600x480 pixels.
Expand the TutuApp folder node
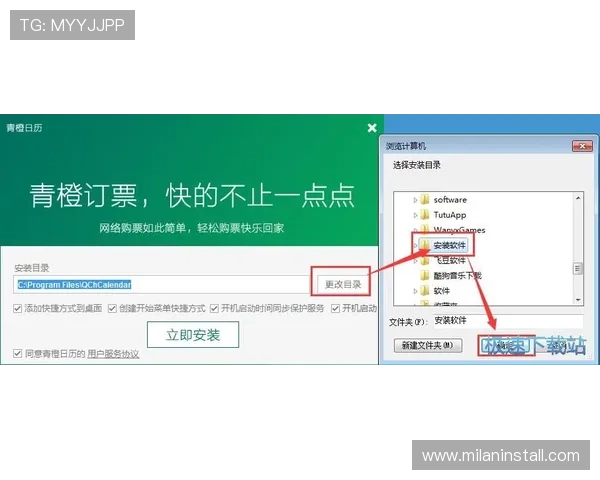pos(415,215)
